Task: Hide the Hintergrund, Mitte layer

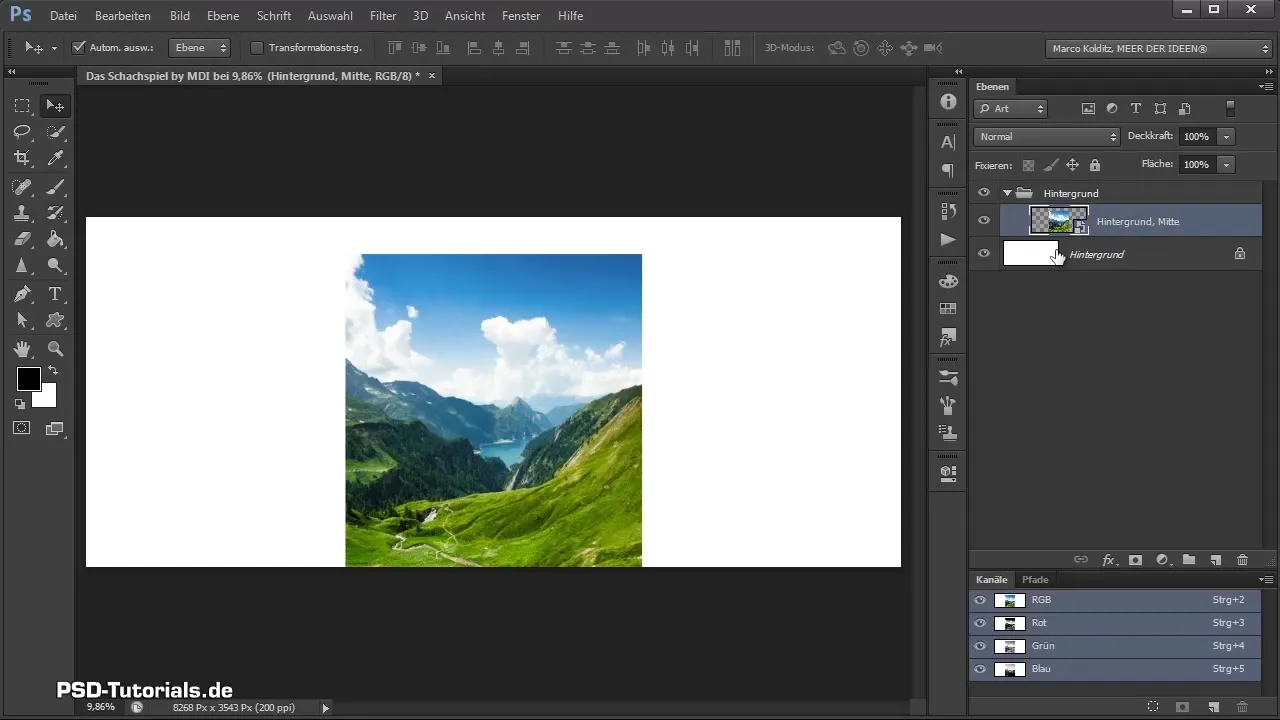Action: click(x=984, y=221)
